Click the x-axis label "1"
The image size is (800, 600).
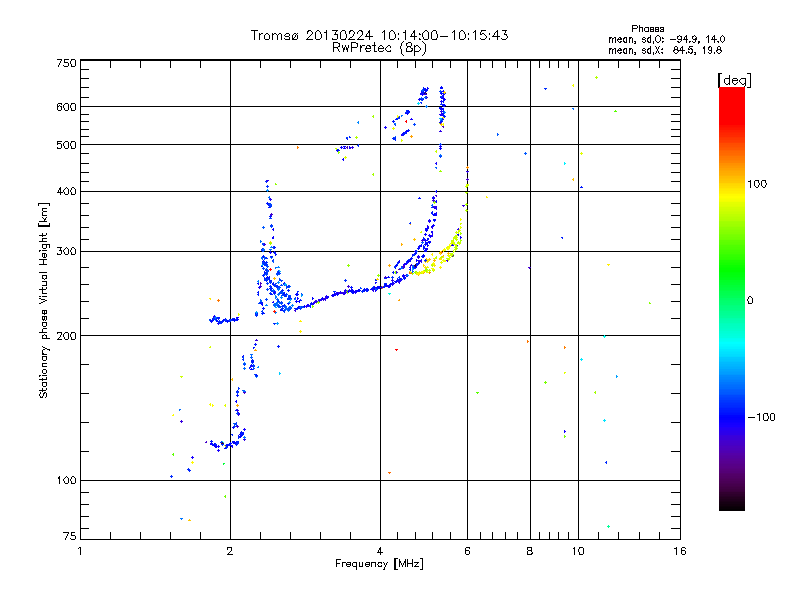pyautogui.click(x=80, y=551)
